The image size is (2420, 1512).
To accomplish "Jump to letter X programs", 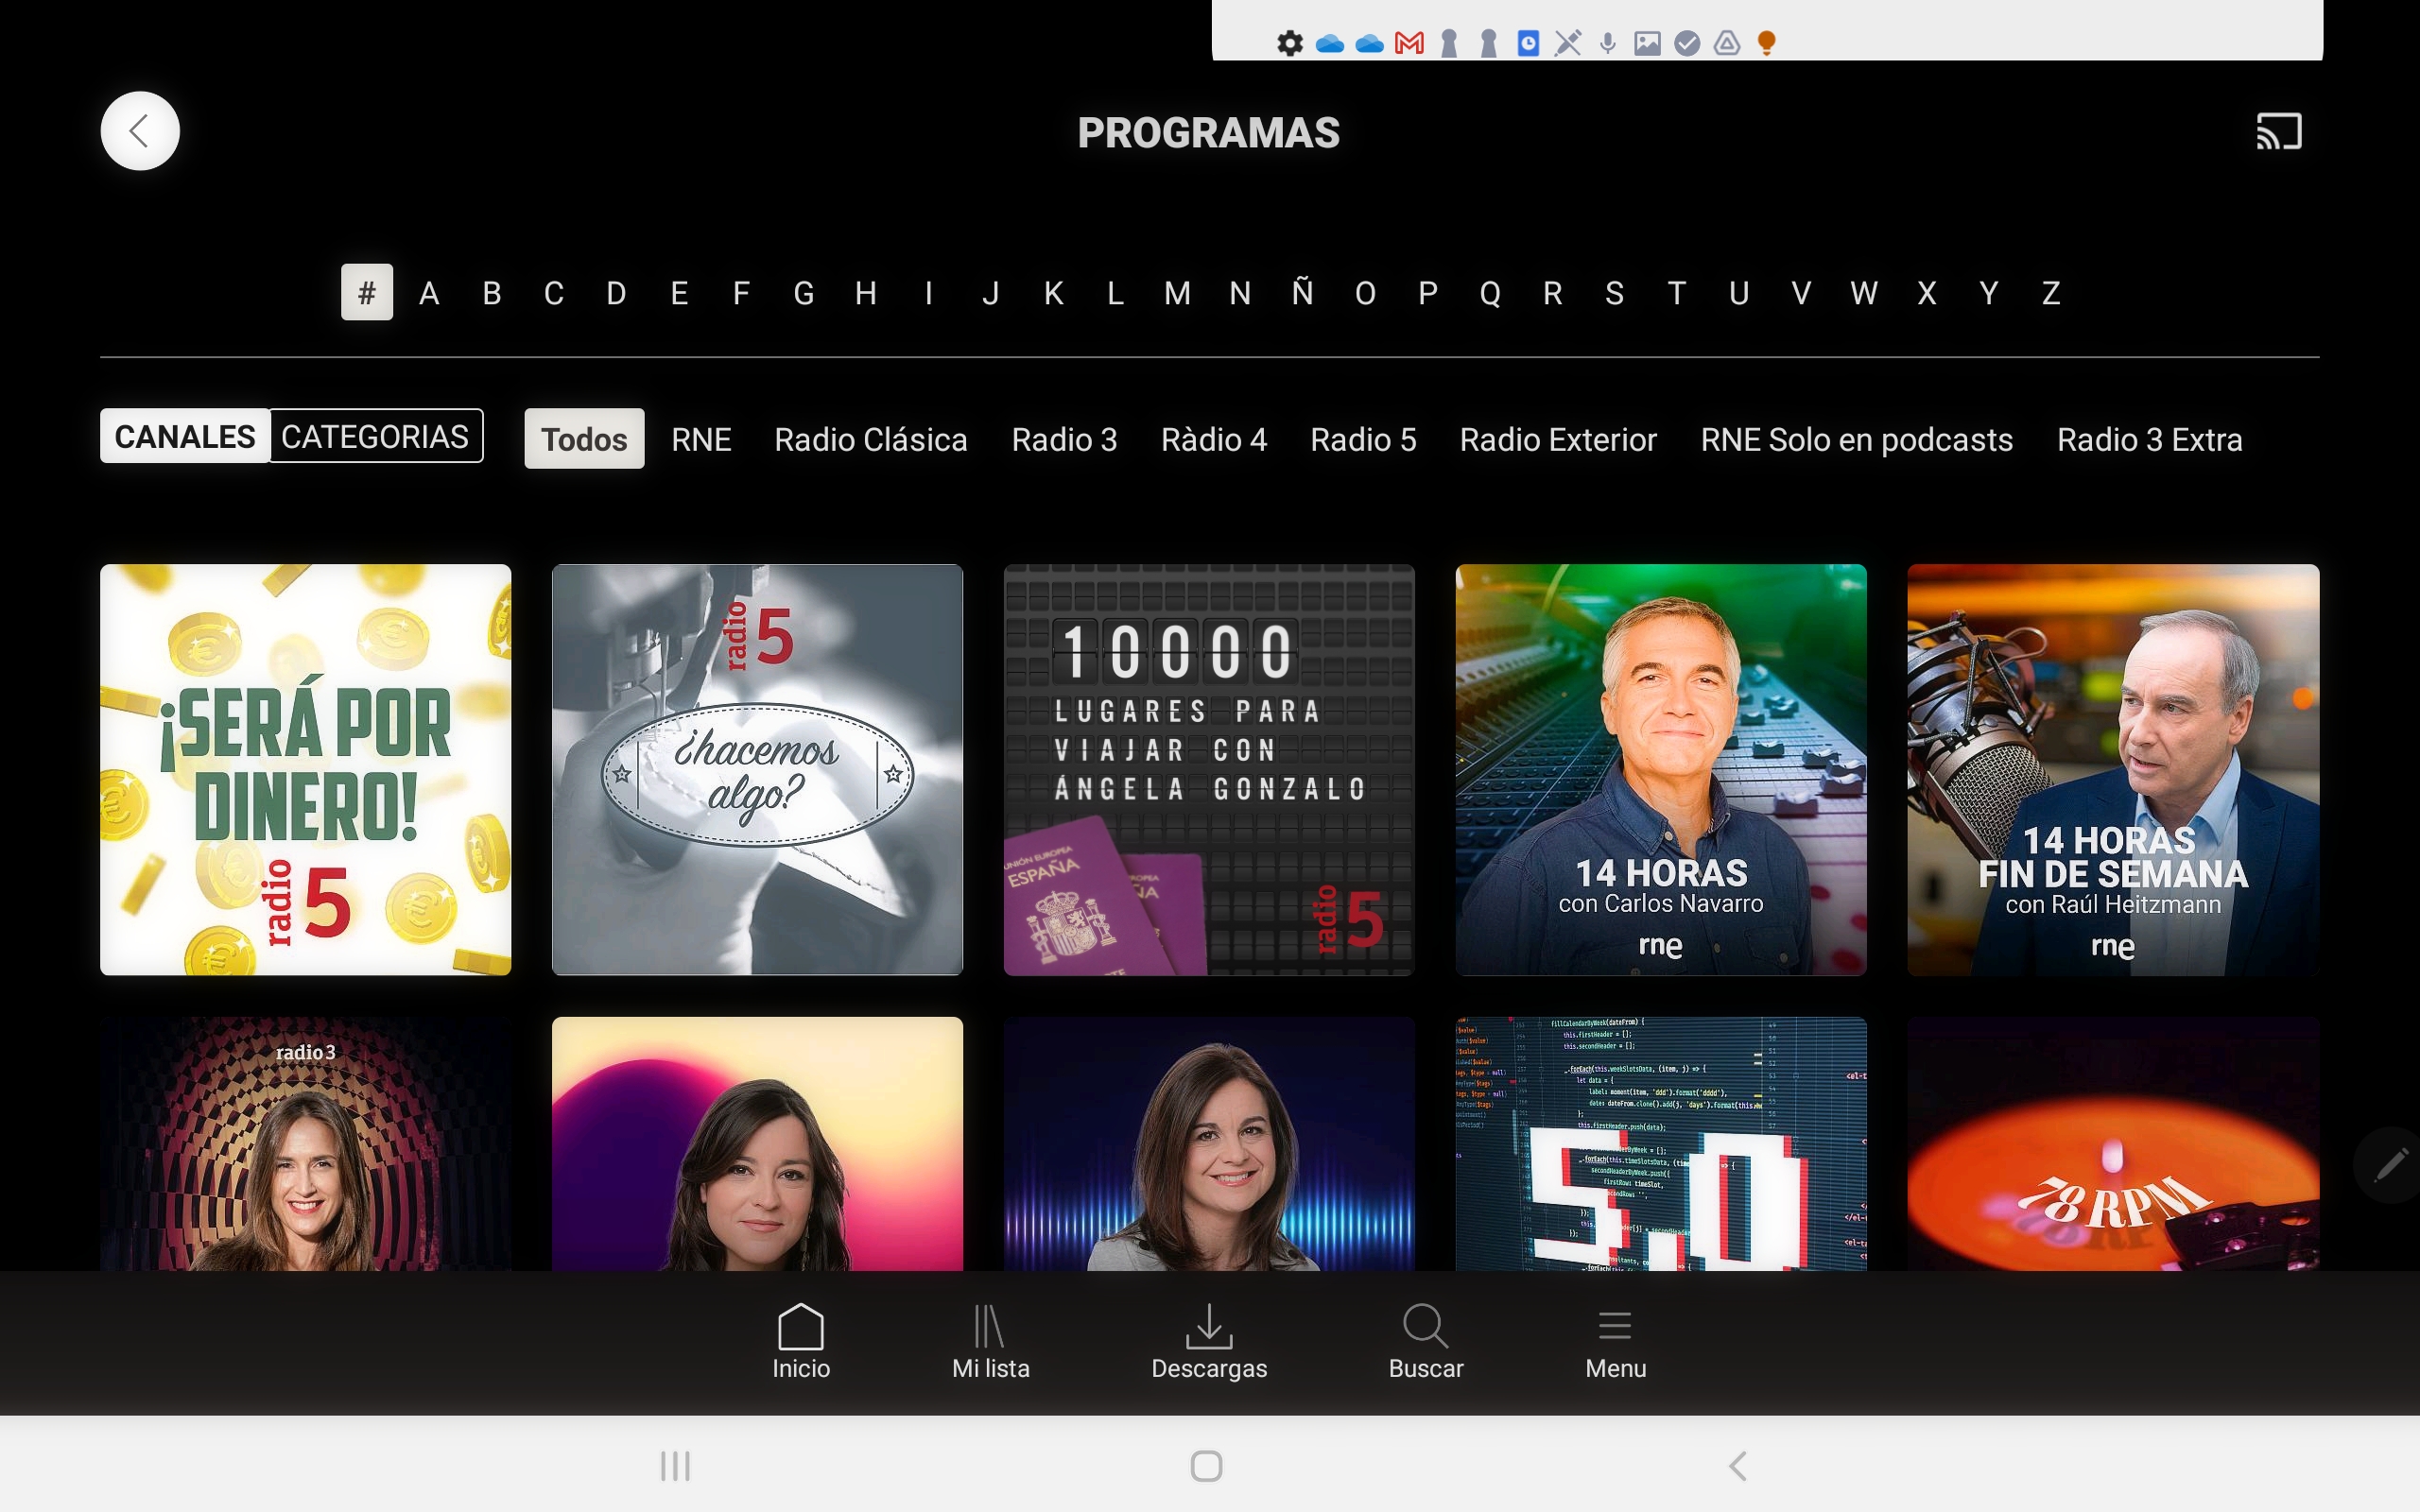I will (1927, 293).
